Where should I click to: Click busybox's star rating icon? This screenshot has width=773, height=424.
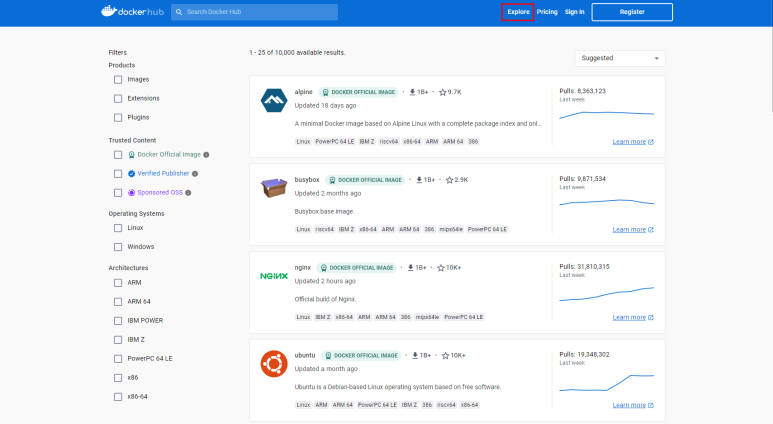coord(449,180)
